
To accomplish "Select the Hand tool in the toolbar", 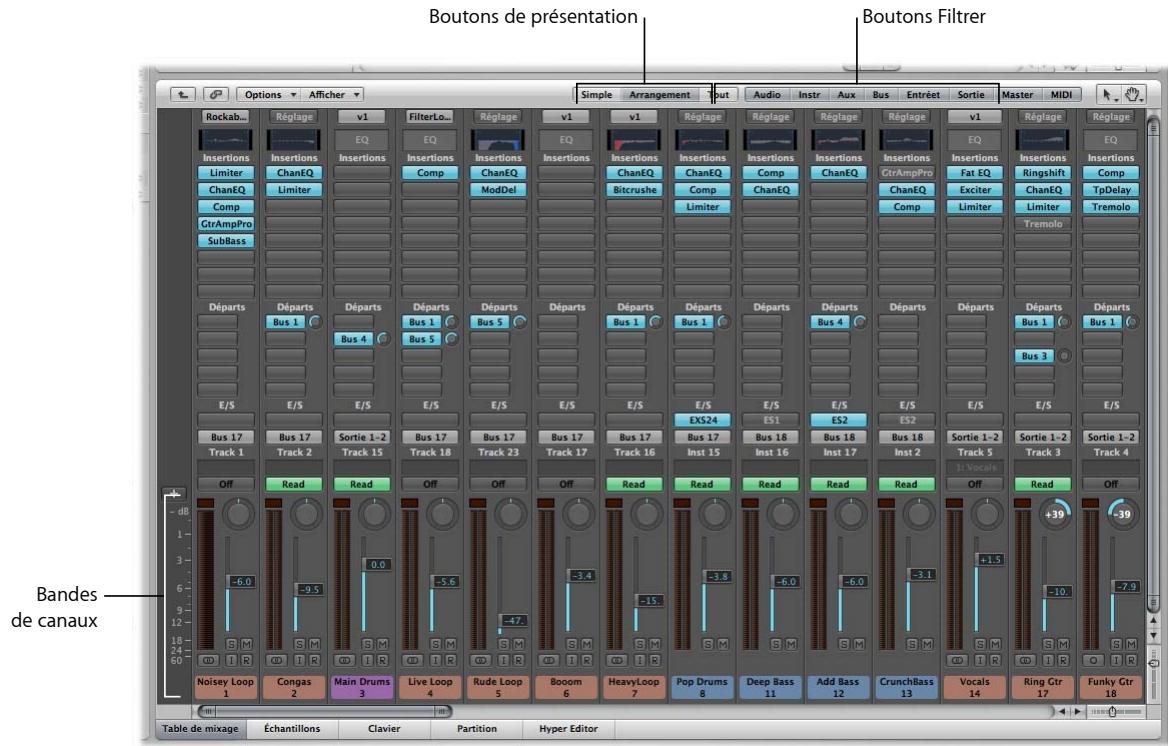I will click(x=1133, y=94).
